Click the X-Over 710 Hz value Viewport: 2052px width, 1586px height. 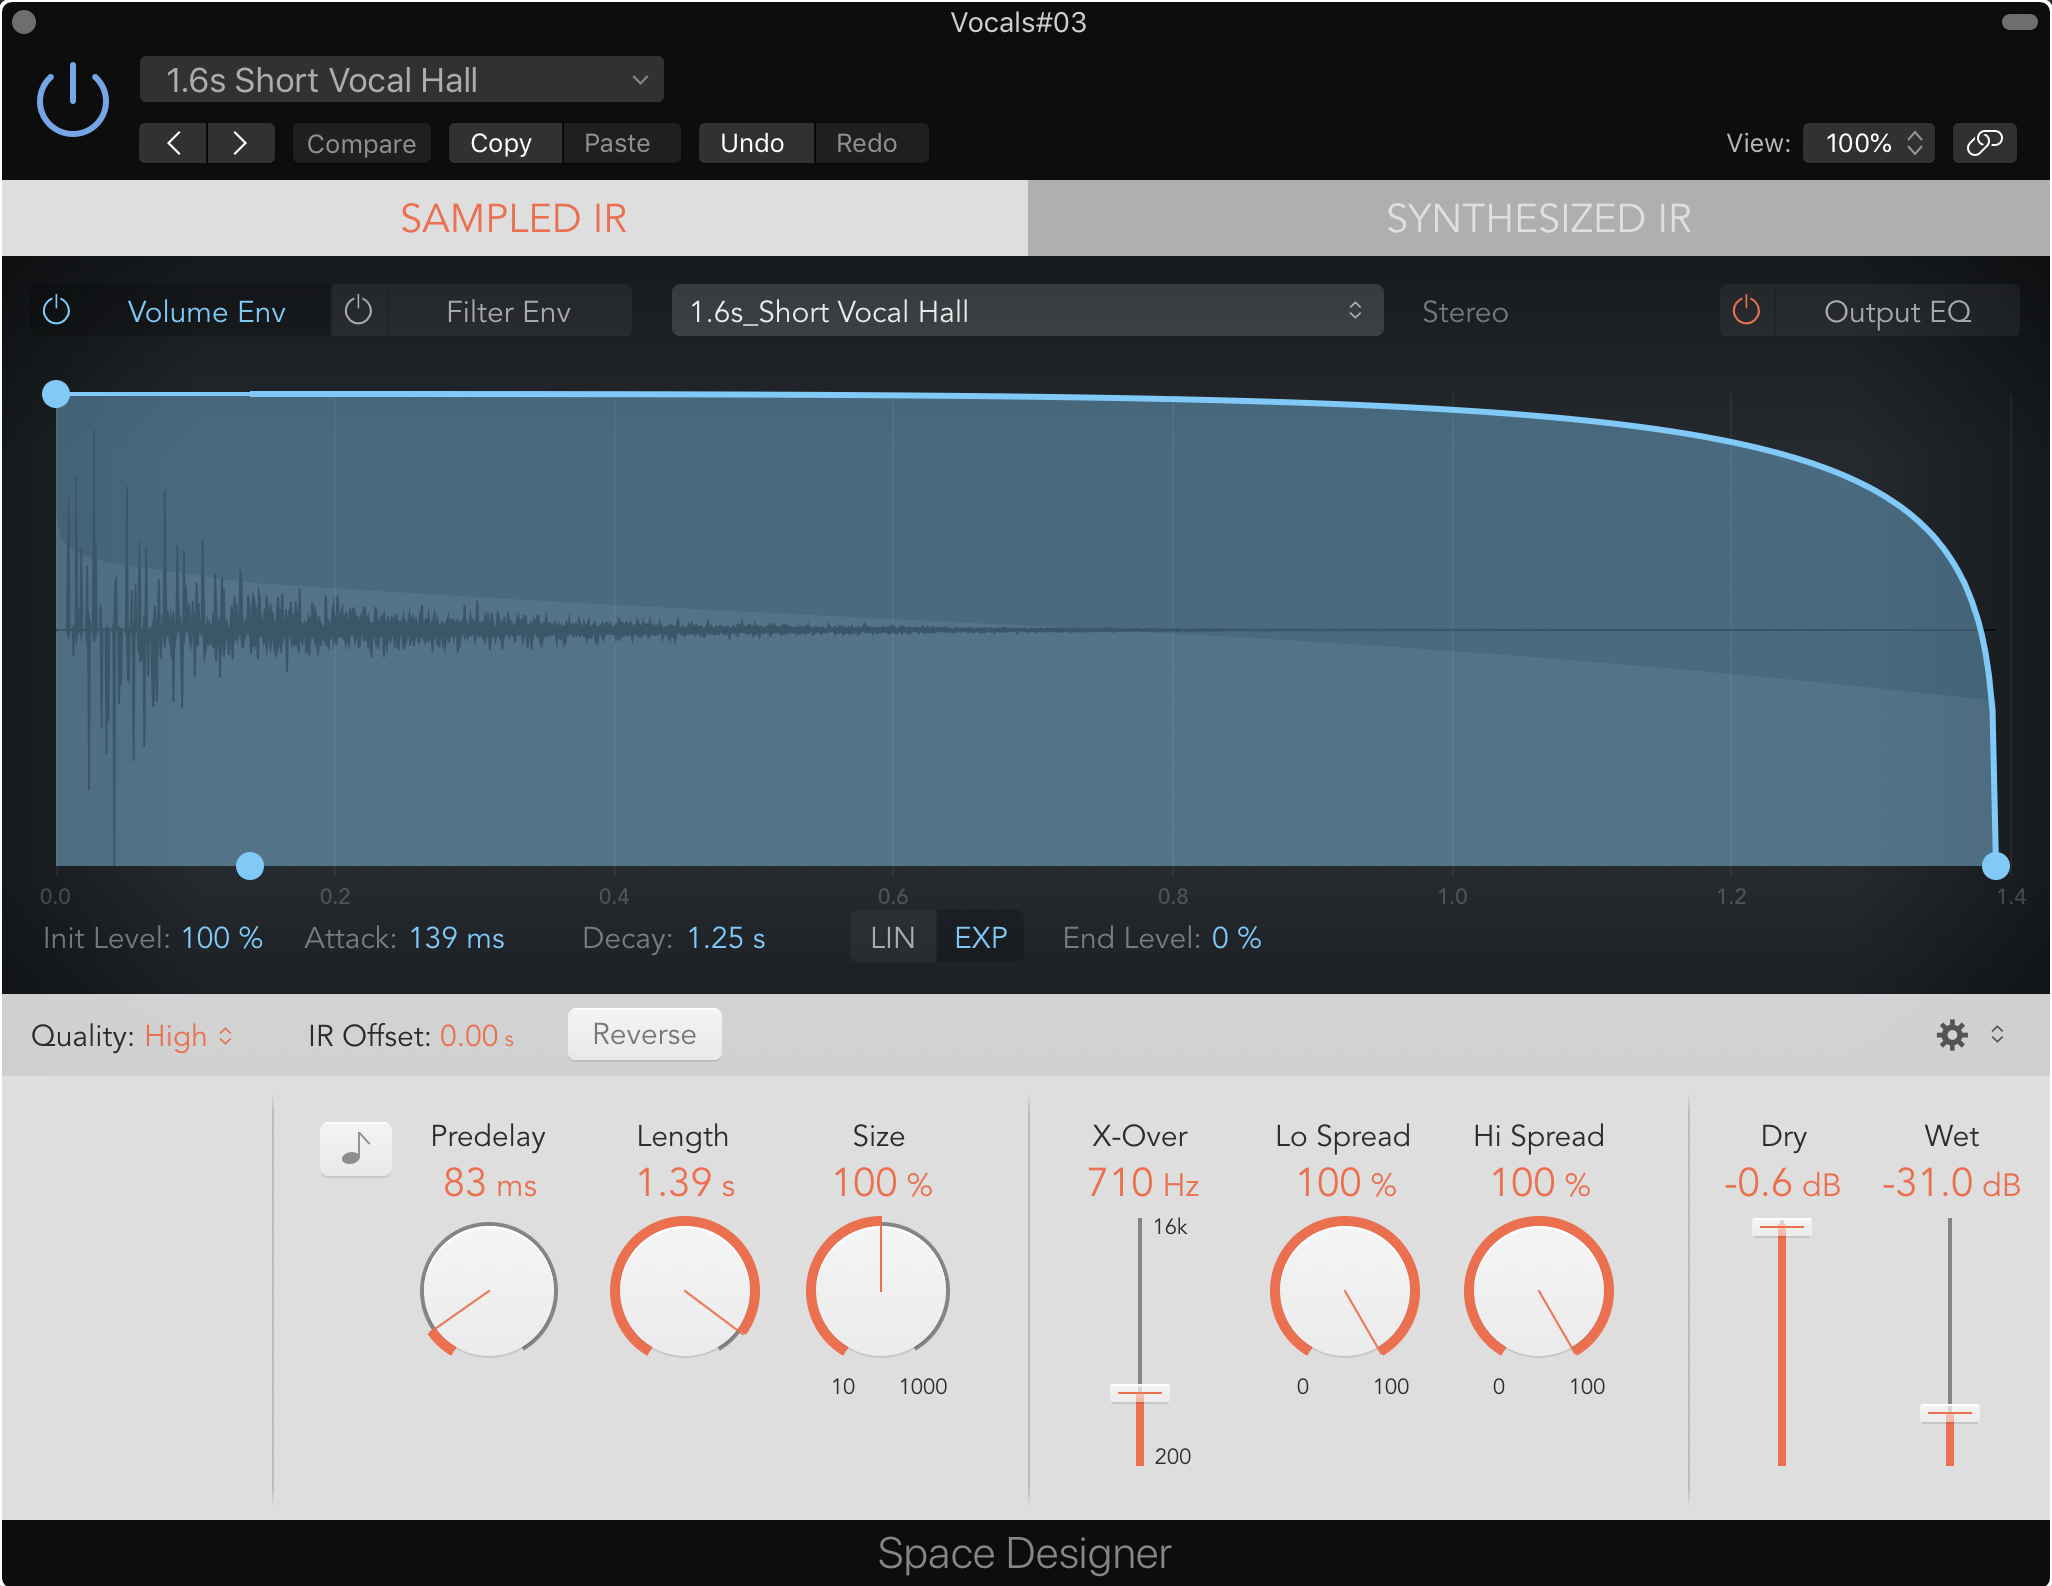pyautogui.click(x=1143, y=1184)
